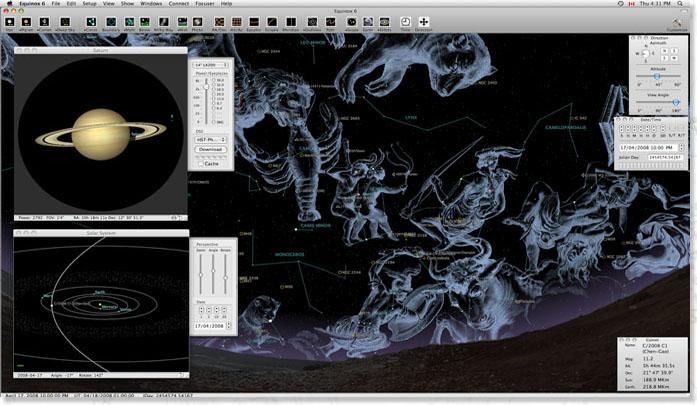This screenshot has height=405, width=697.
Task: Toggle the Milky Way toolbar icon
Action: tap(164, 21)
